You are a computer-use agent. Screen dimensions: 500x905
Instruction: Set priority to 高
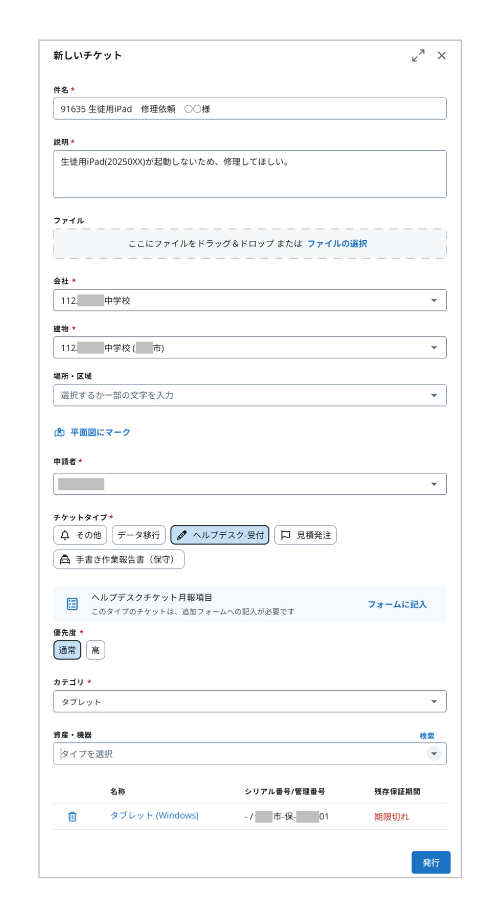point(95,650)
